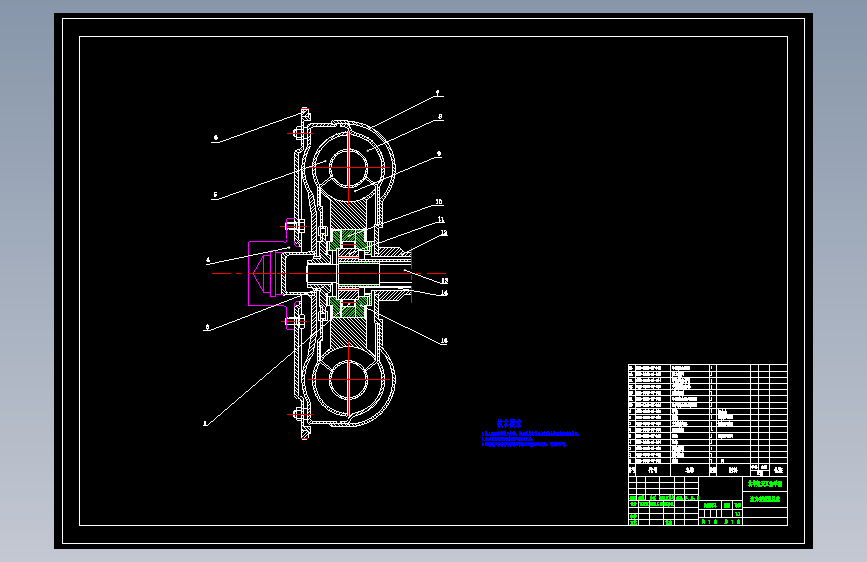Click part callout number 10

(439, 202)
